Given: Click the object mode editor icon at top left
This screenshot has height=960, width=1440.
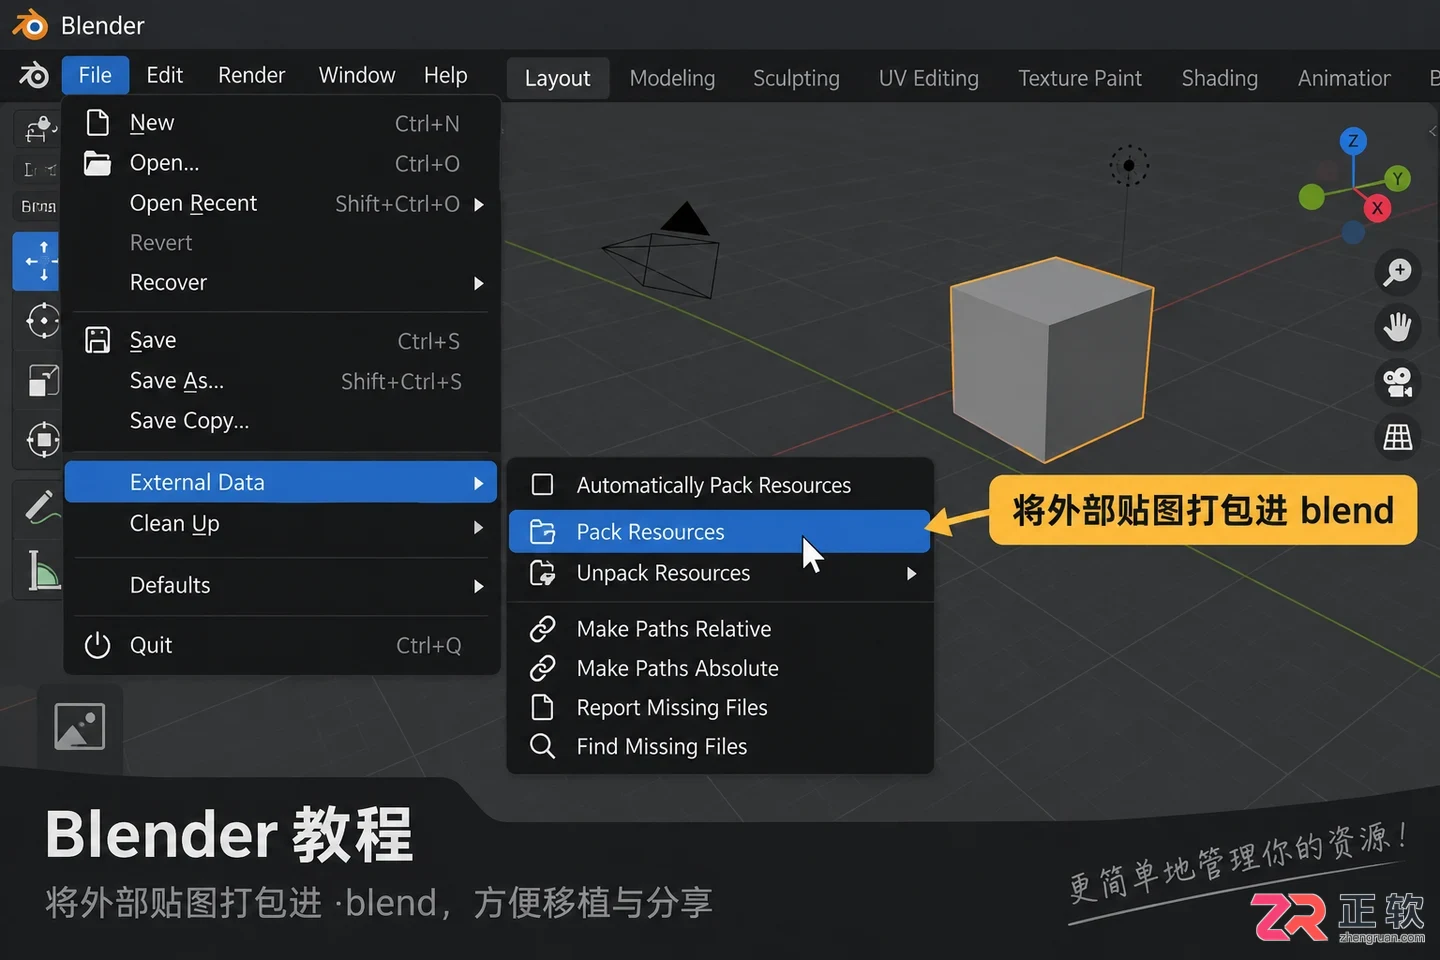Looking at the screenshot, I should (x=40, y=129).
